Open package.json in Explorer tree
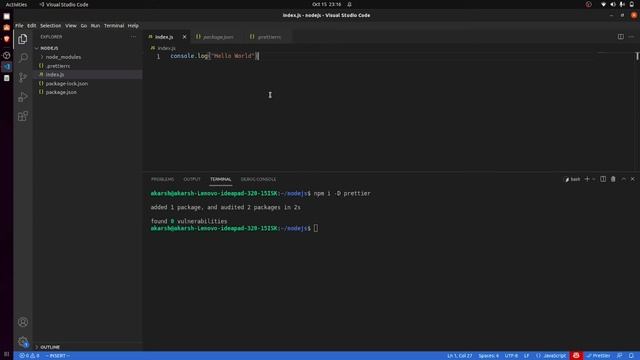 tap(61, 92)
